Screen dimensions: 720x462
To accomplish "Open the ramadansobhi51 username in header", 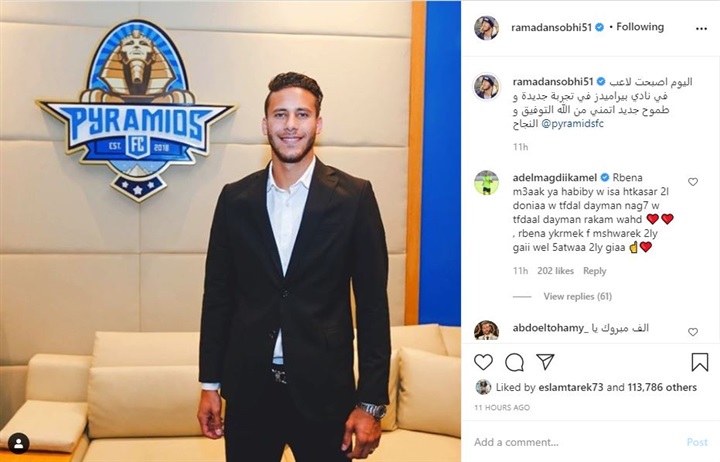I will [x=551, y=27].
